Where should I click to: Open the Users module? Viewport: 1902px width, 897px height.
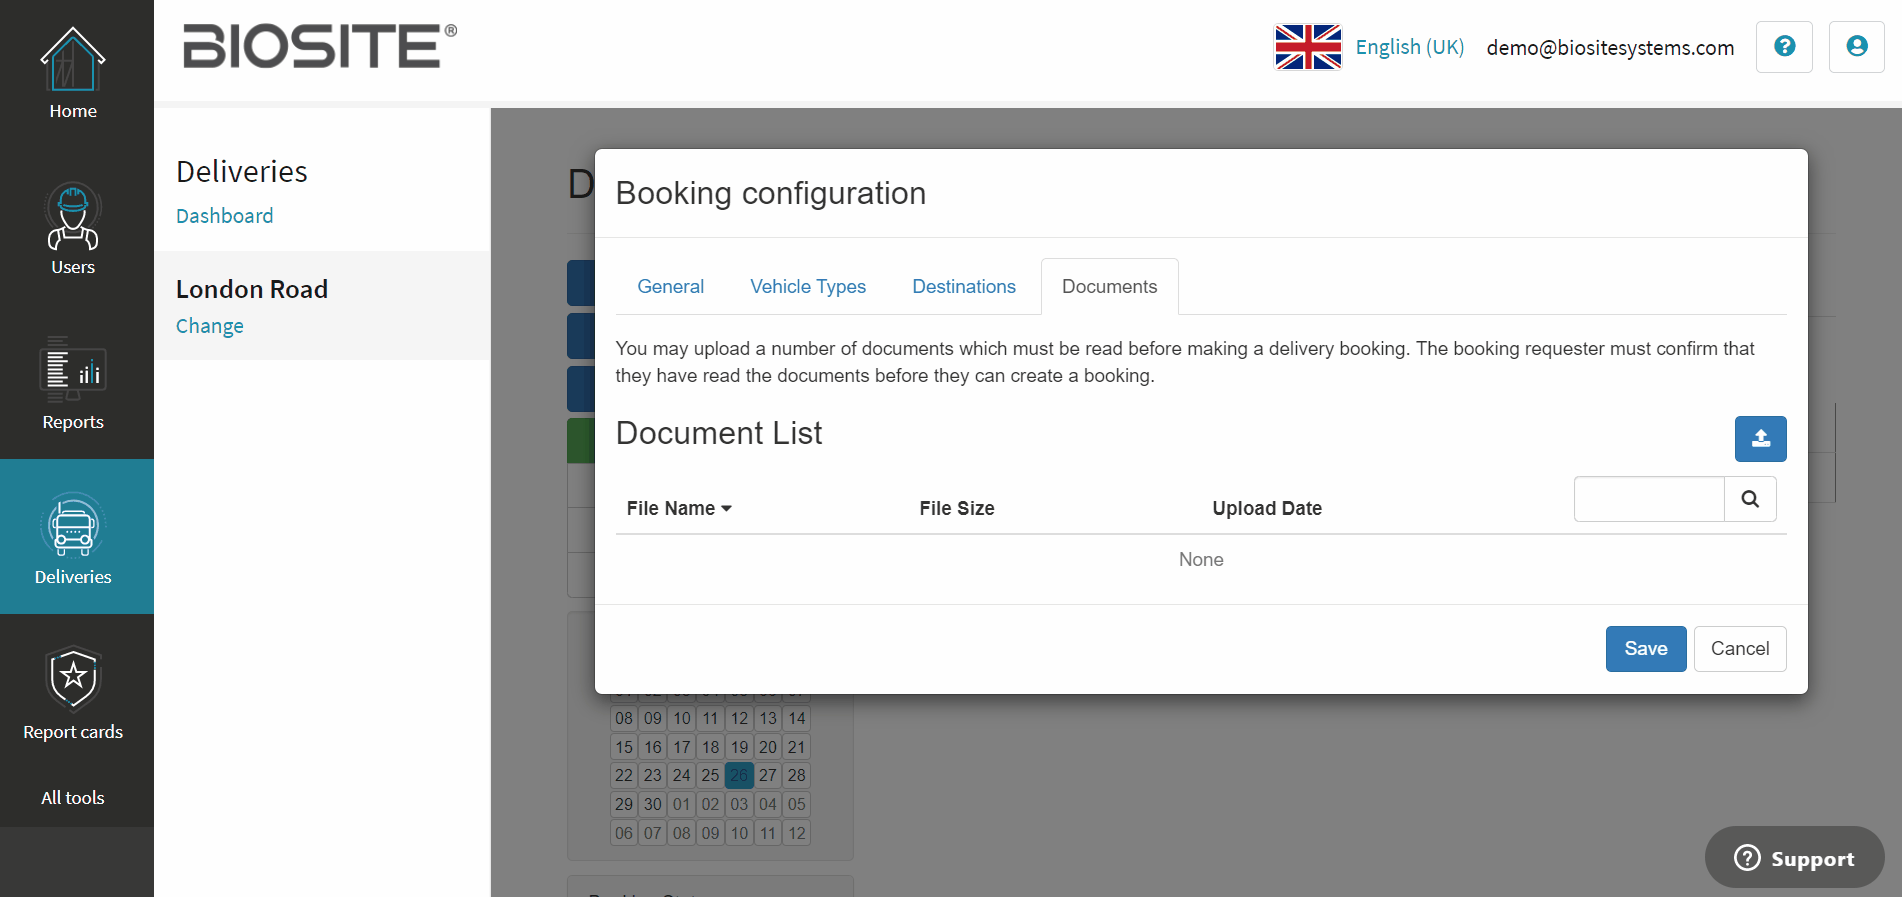coord(73,229)
